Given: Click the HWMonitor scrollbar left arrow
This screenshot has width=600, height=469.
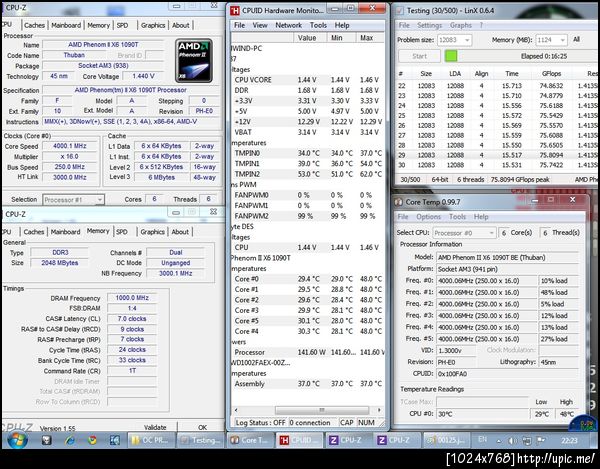Looking at the screenshot, I should coord(236,410).
